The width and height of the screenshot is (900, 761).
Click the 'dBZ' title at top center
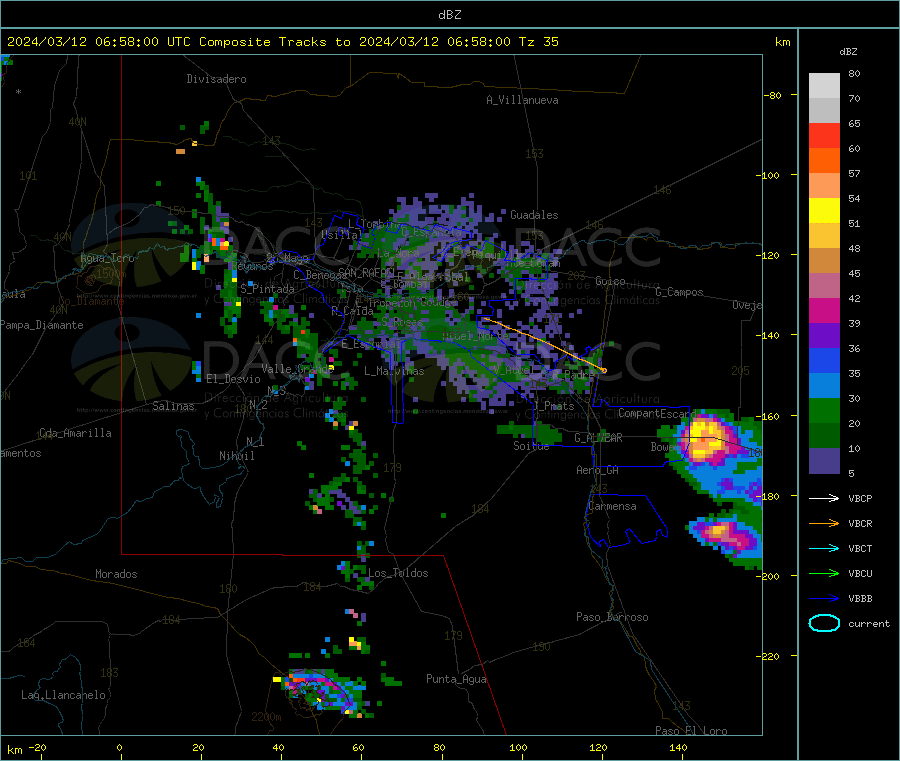[449, 15]
